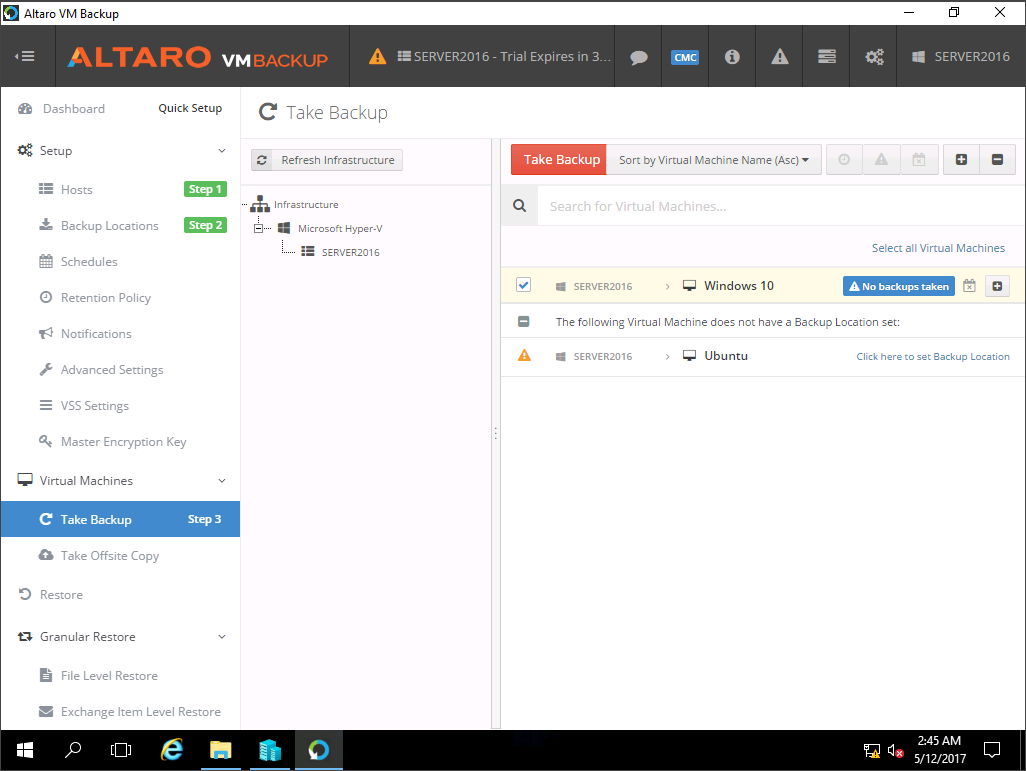Collapse all rows with minus icon

tap(998, 160)
